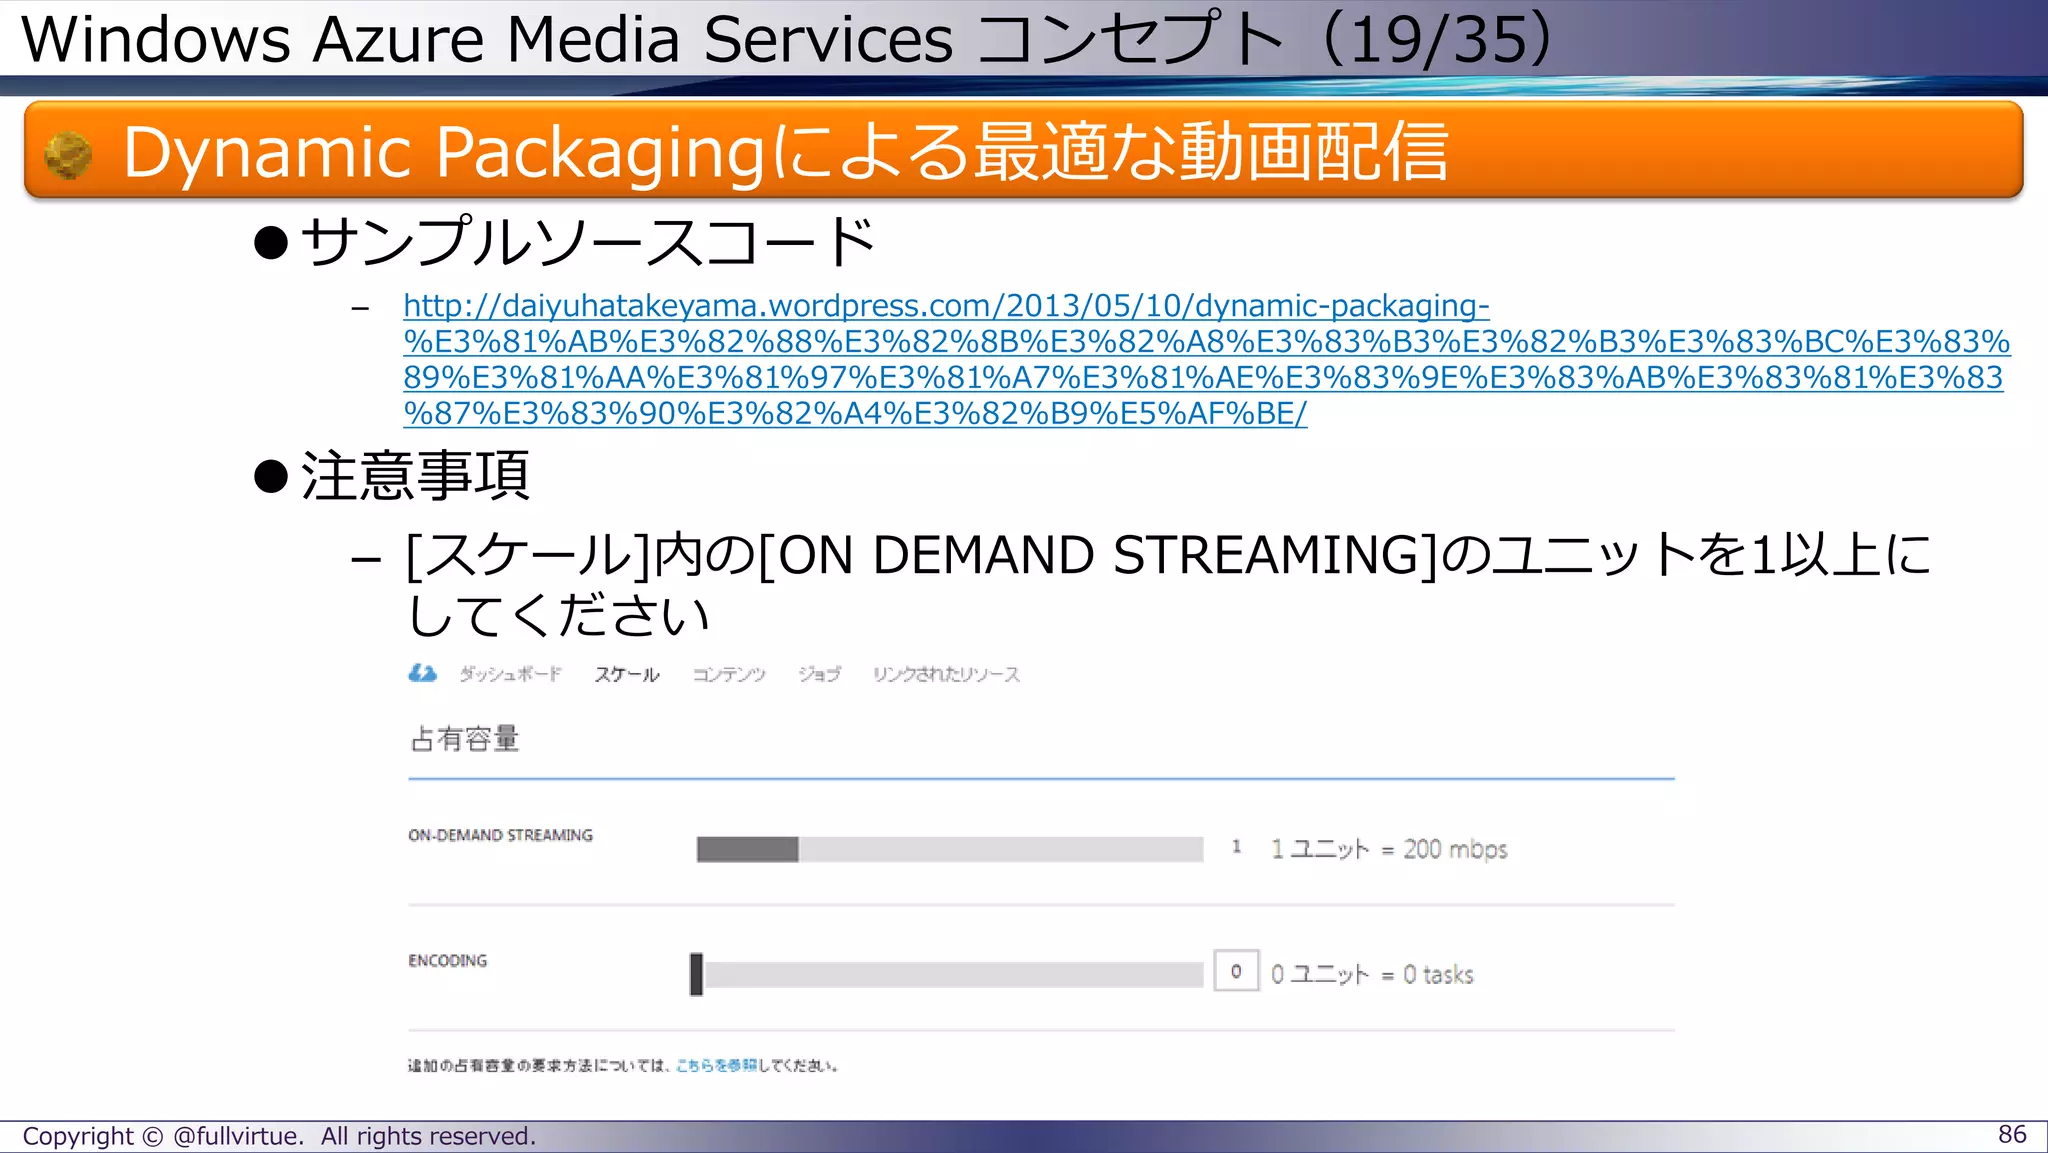Click the On-Demand Streaming unit count value
The height and width of the screenshot is (1153, 2048).
pos(1237,847)
